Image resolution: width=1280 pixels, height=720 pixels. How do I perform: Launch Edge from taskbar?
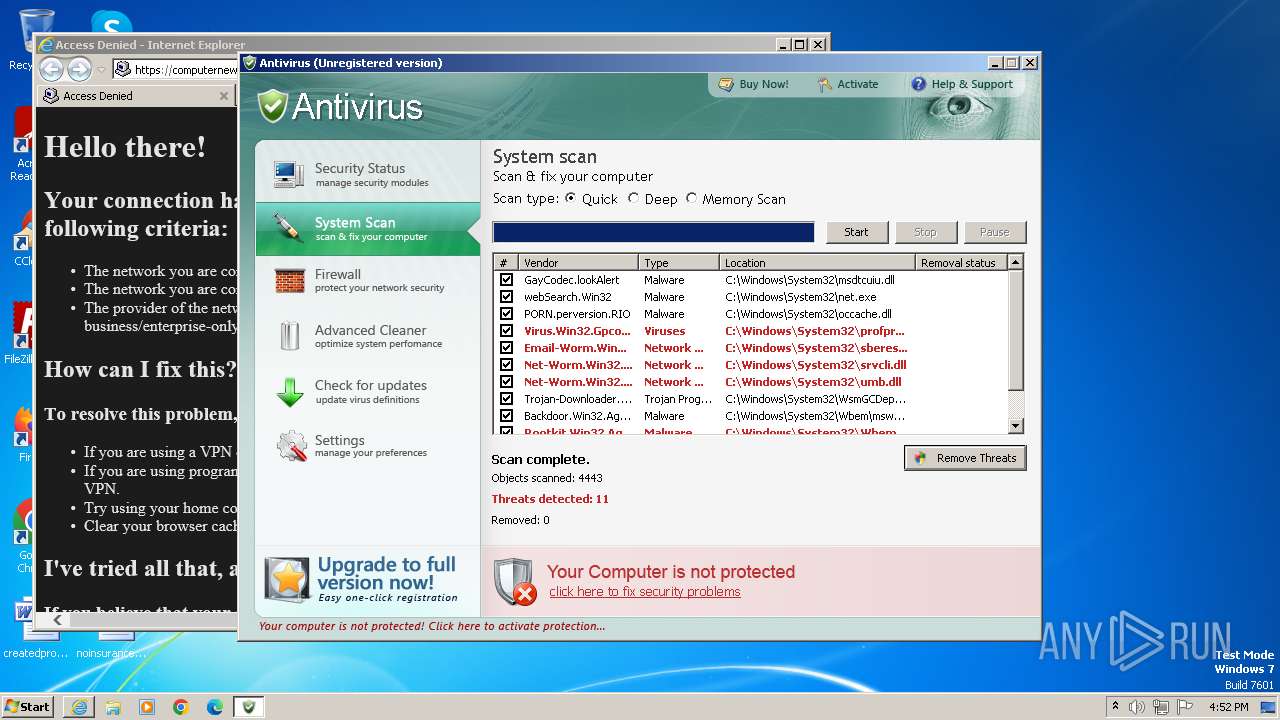click(215, 707)
